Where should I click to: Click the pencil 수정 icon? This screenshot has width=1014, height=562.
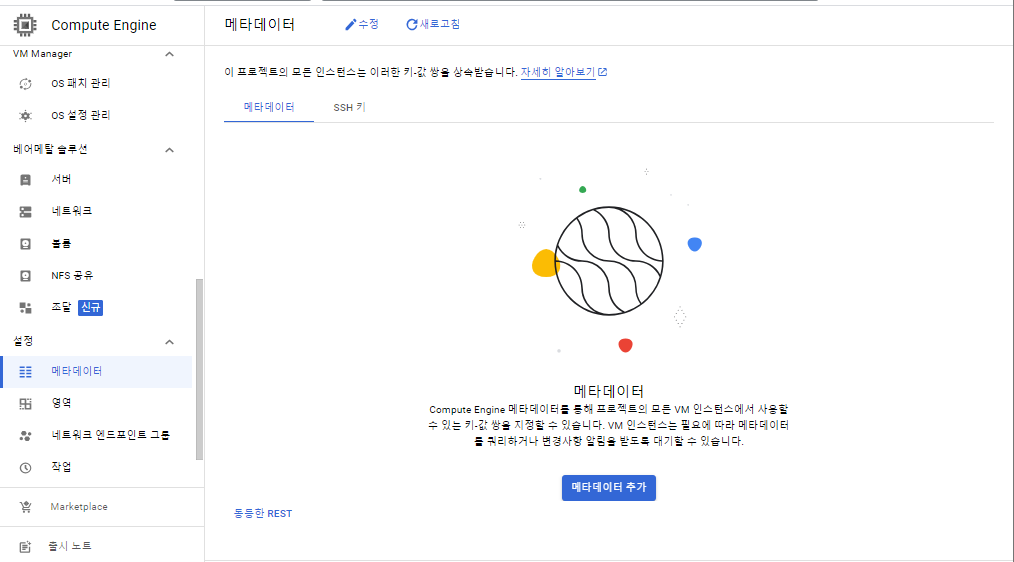(351, 25)
